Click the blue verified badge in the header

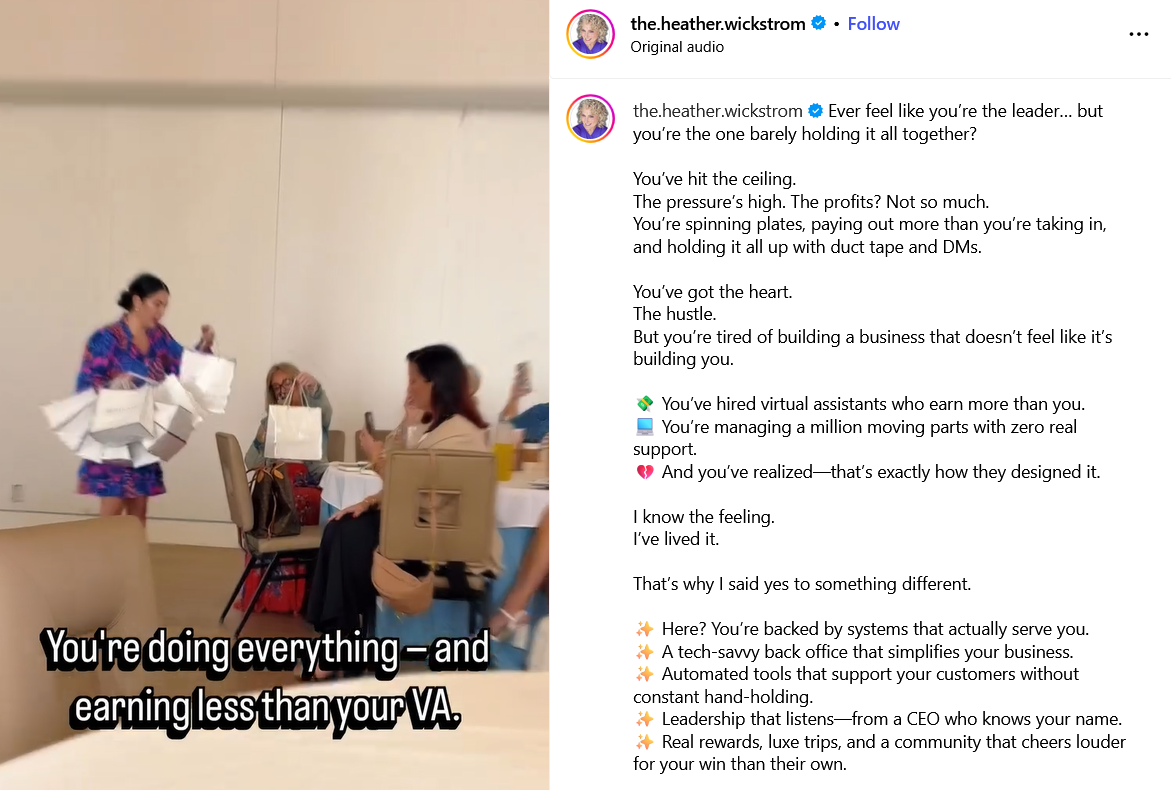pos(819,23)
